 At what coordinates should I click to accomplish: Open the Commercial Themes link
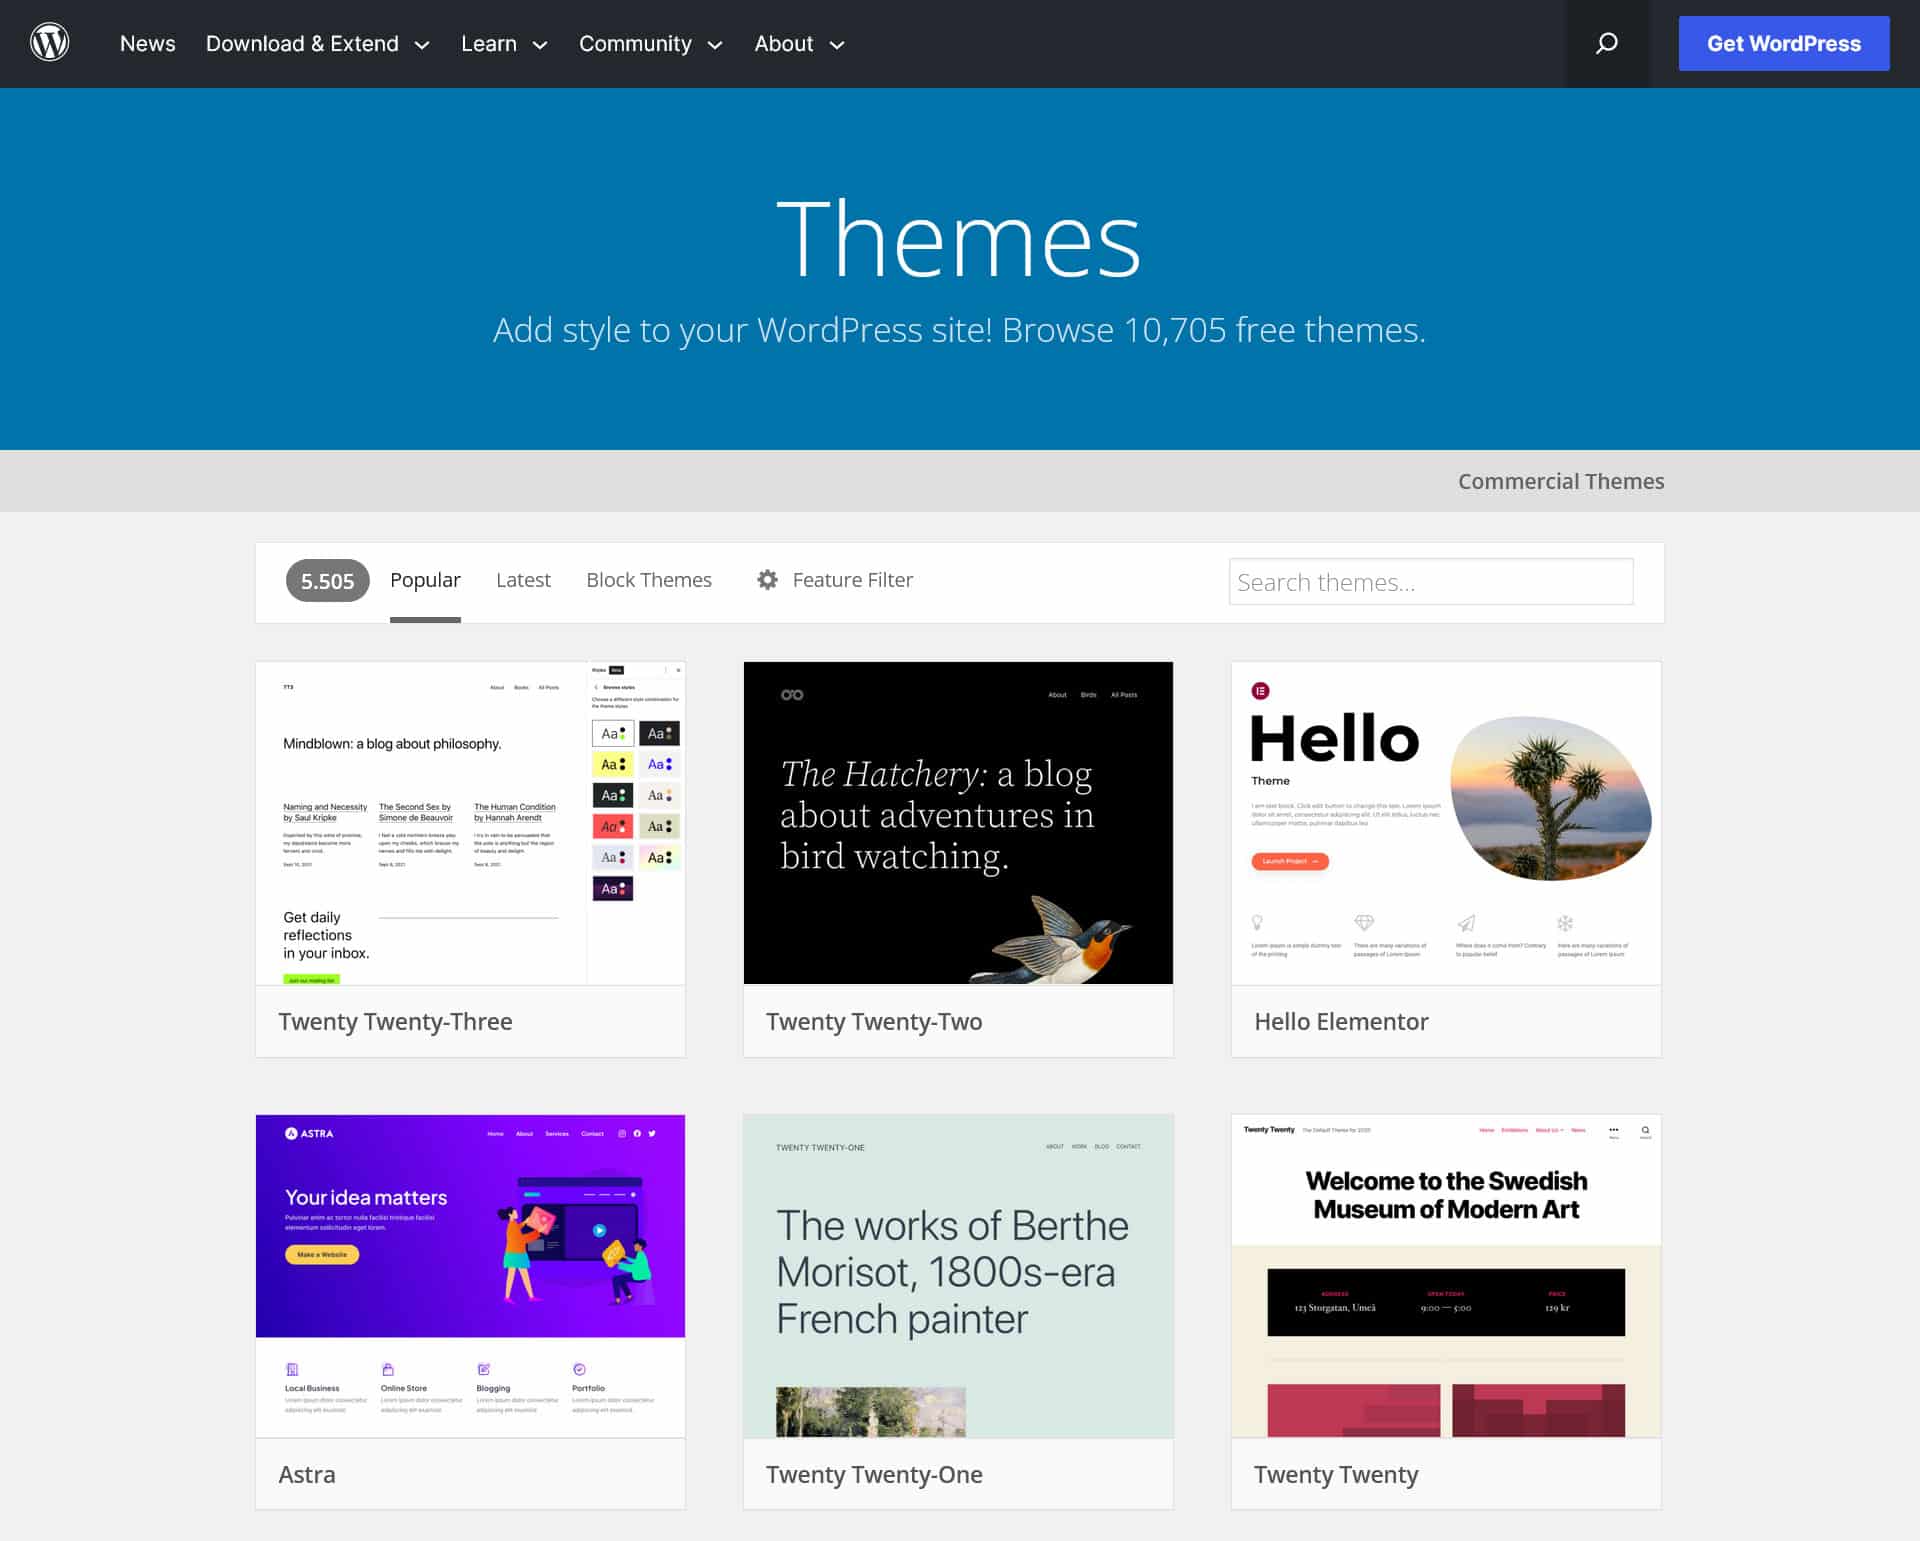1560,481
